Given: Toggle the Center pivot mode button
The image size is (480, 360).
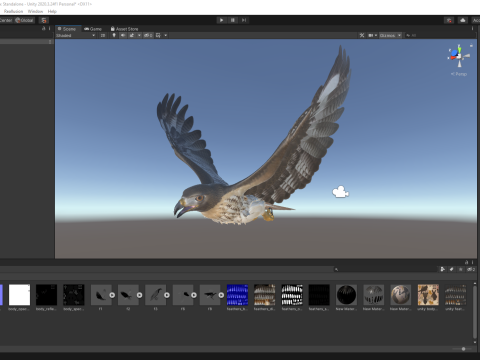Looking at the screenshot, I should click(x=6, y=20).
